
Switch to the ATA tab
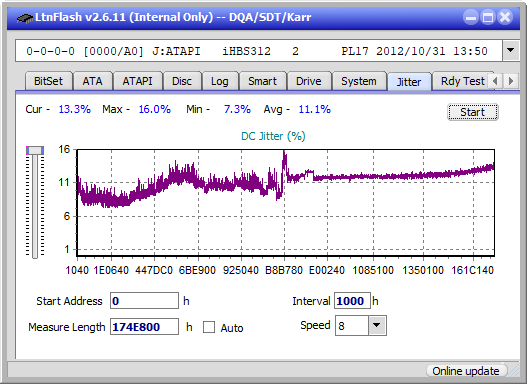coord(92,81)
